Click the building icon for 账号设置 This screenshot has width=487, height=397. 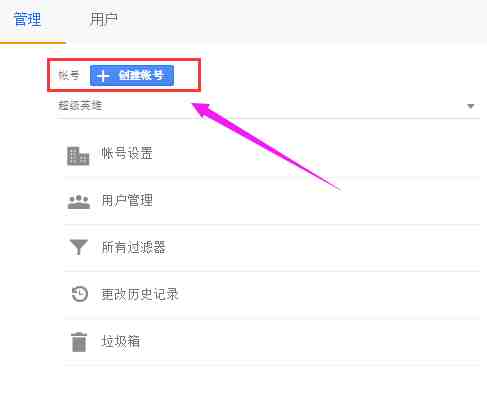pos(78,156)
